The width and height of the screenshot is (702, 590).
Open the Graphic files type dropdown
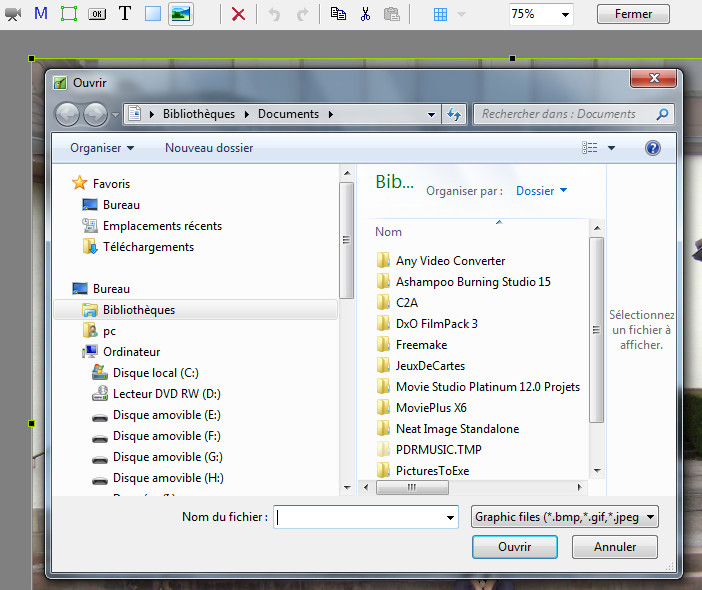click(565, 517)
